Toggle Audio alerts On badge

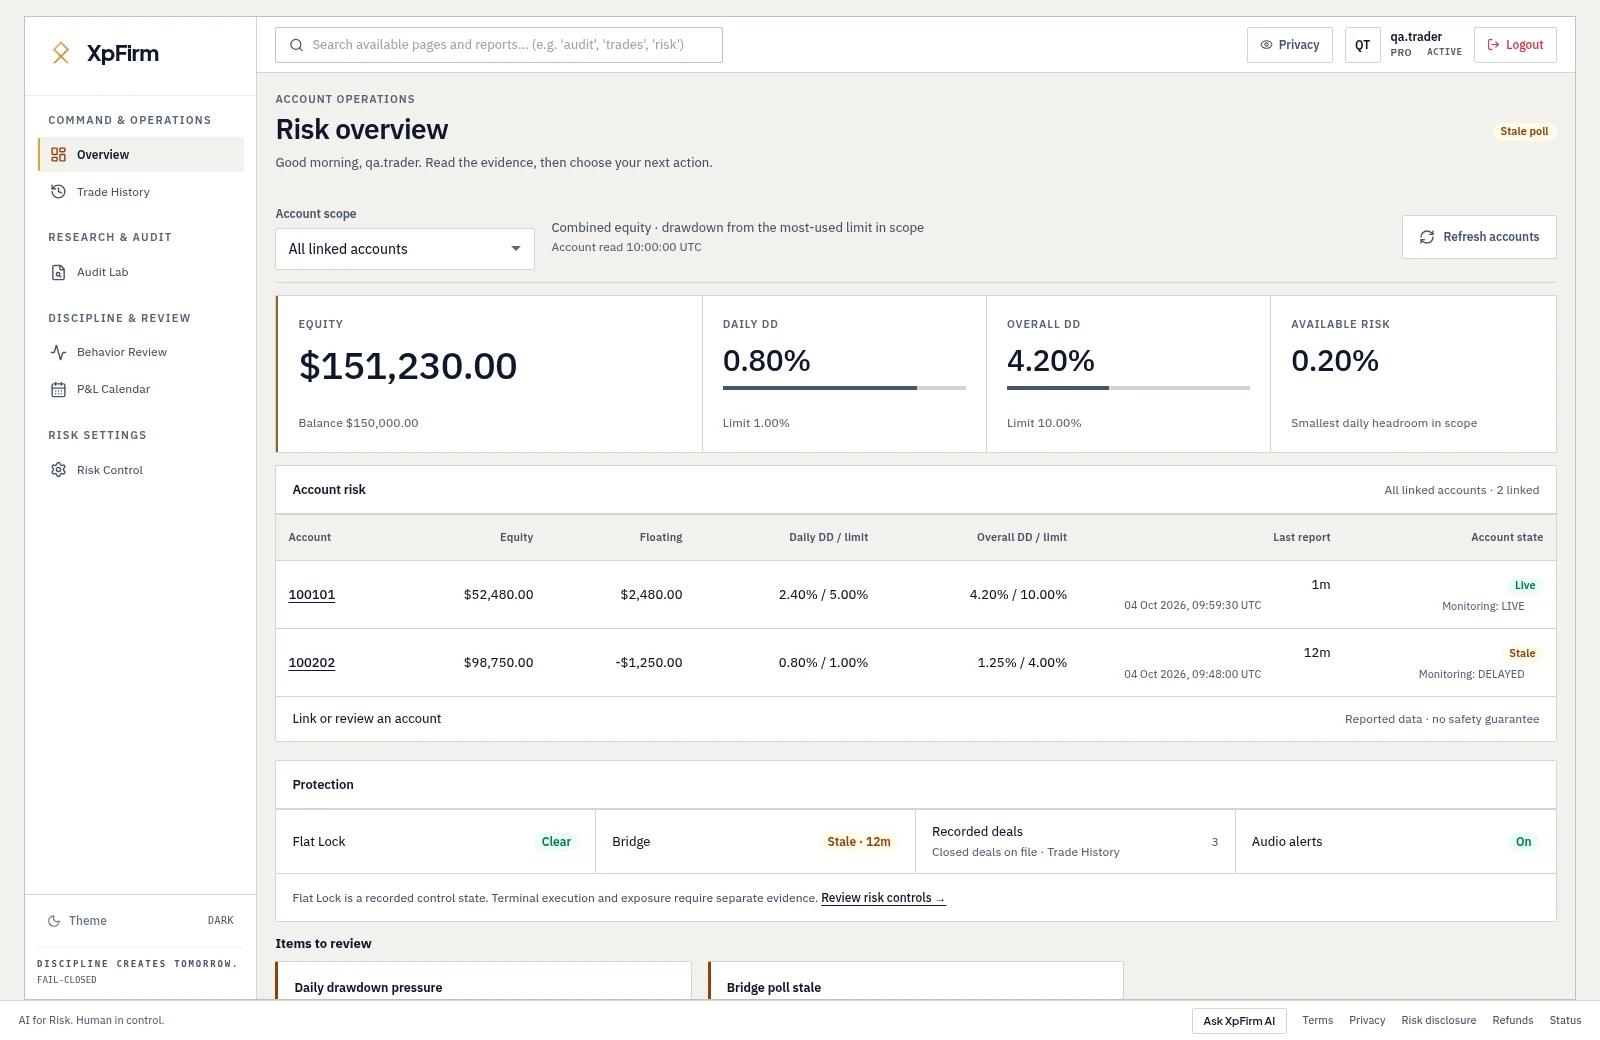pyautogui.click(x=1523, y=842)
